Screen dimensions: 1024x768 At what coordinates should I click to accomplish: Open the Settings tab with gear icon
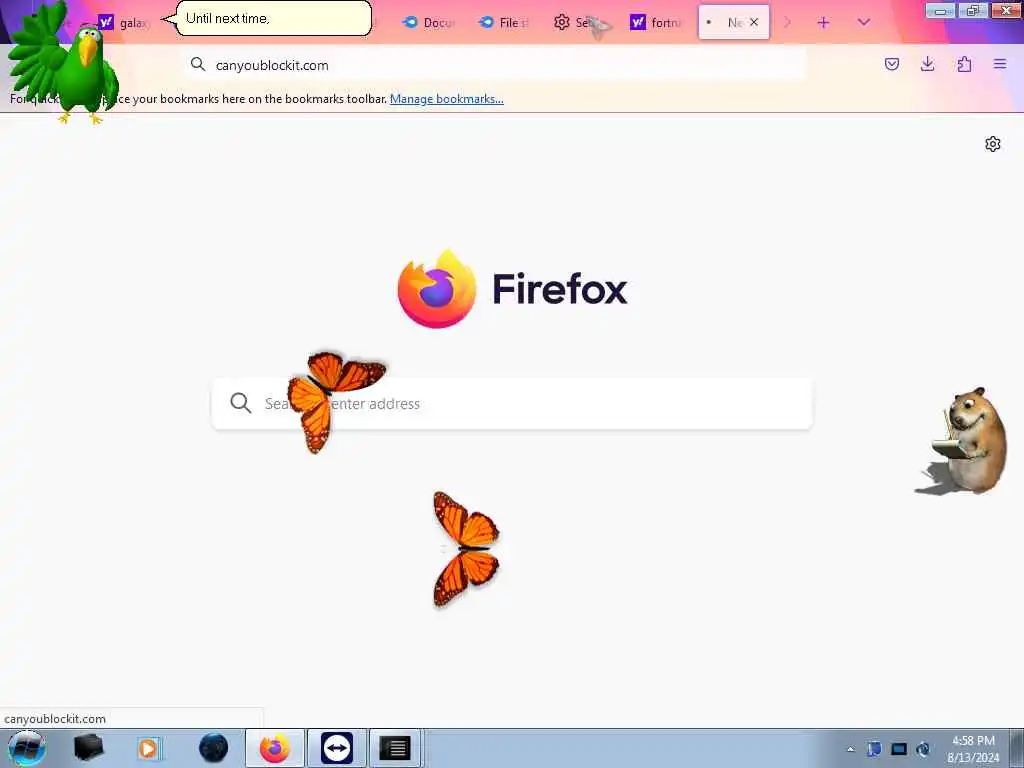[580, 22]
